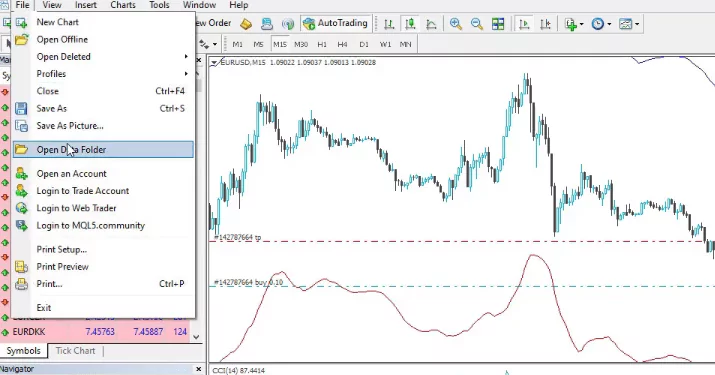Switch chart to bar chart icon
The image size is (715, 375).
pos(389,24)
